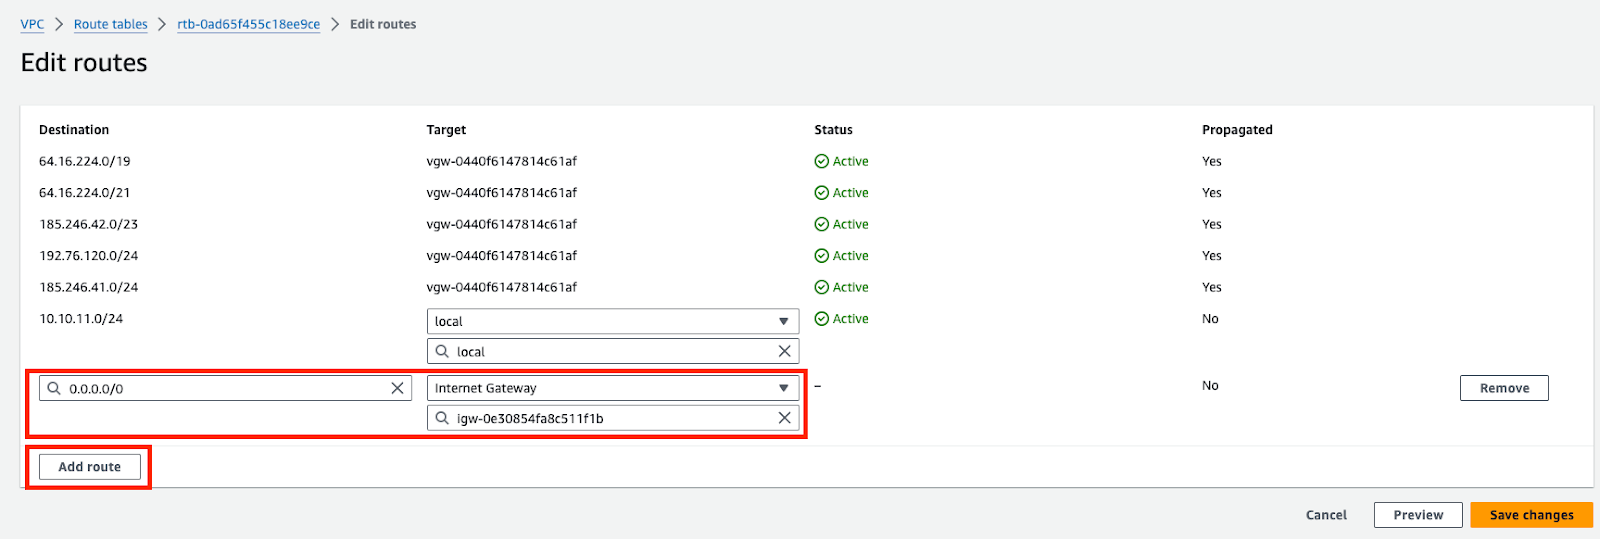
Task: Click the Active check icon for 64.16.224.0/19
Action: [821, 161]
